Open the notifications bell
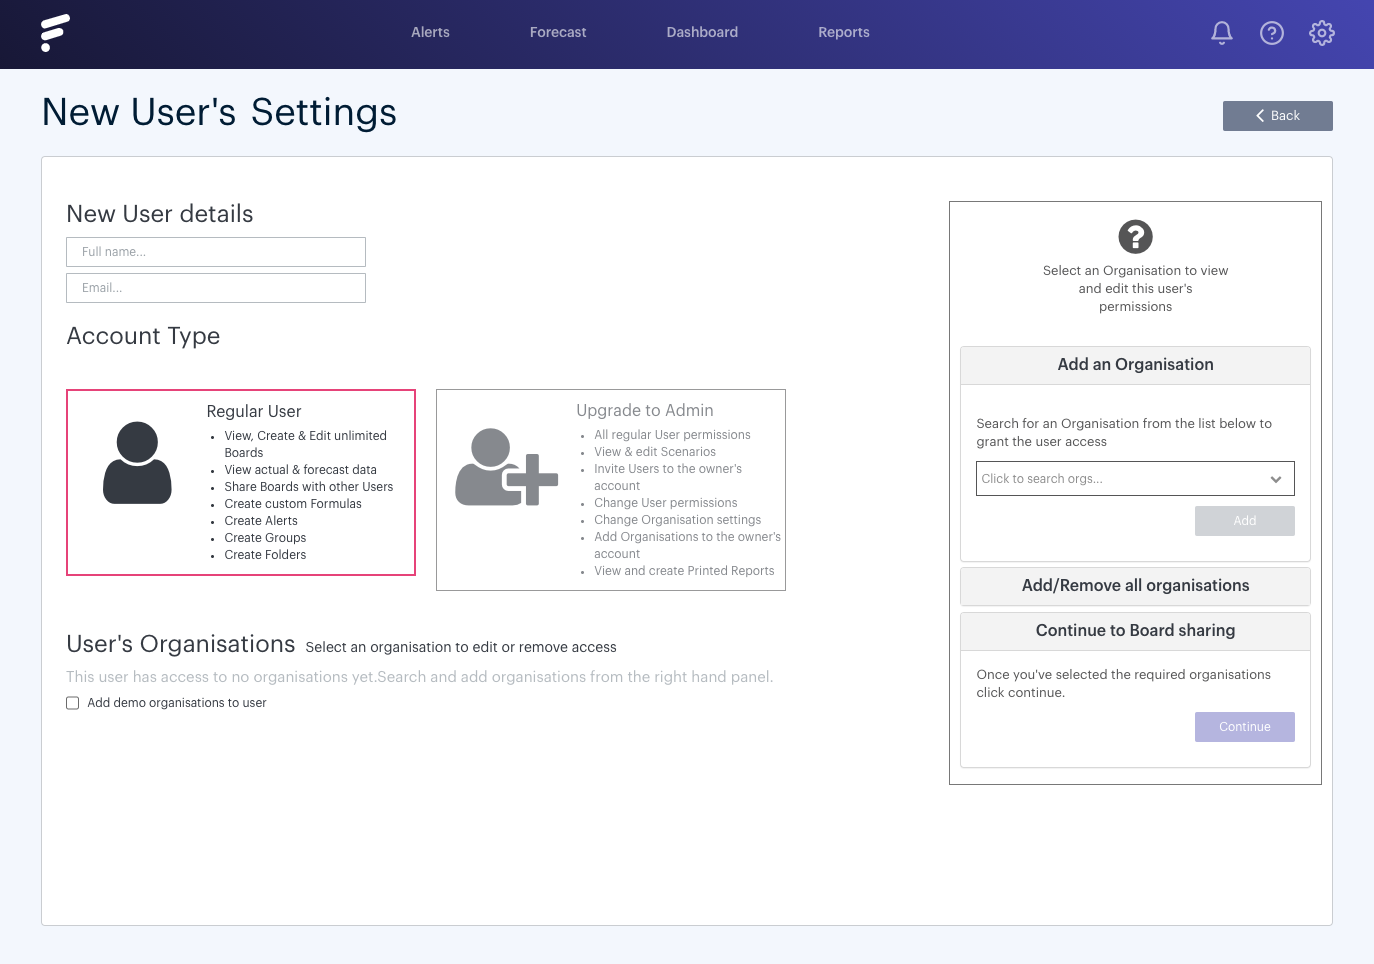This screenshot has width=1374, height=964. click(1221, 33)
